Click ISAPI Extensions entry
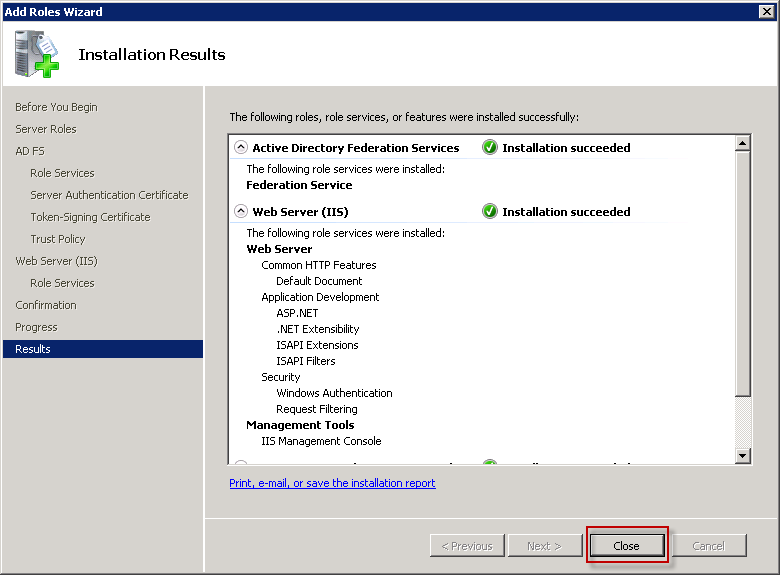Image resolution: width=780 pixels, height=575 pixels. (x=317, y=345)
